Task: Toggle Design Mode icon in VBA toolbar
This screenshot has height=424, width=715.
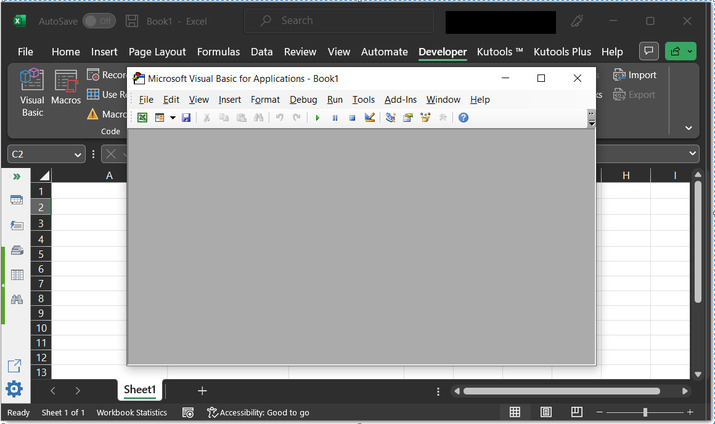Action: click(370, 118)
